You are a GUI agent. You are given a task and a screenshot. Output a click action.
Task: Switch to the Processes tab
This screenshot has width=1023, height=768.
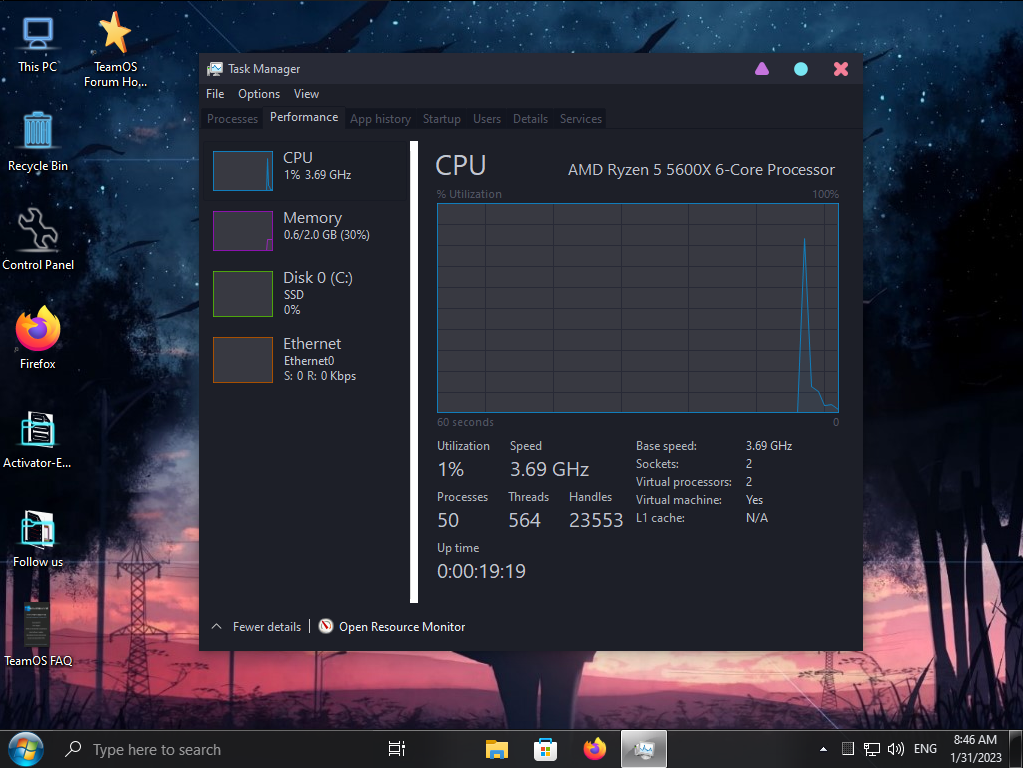click(232, 119)
